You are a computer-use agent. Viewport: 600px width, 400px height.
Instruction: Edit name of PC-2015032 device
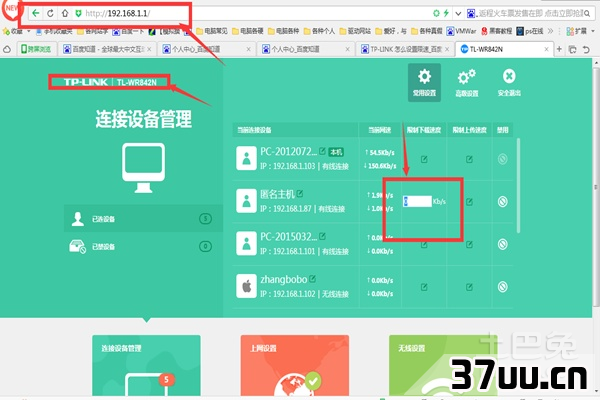click(323, 237)
